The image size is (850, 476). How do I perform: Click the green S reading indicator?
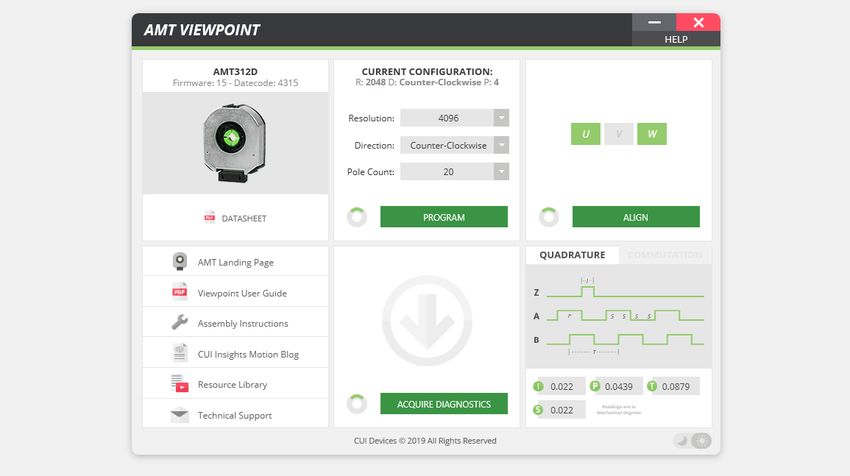pos(538,410)
